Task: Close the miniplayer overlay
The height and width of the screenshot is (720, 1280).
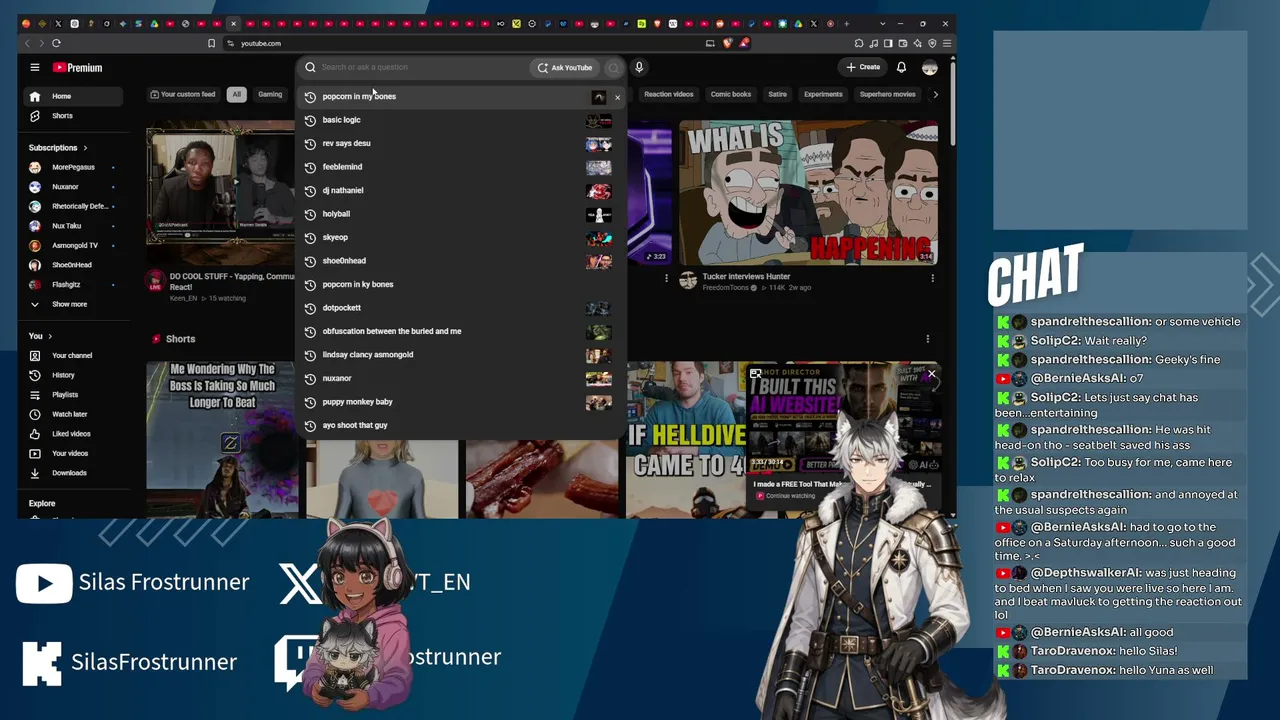Action: [x=931, y=375]
